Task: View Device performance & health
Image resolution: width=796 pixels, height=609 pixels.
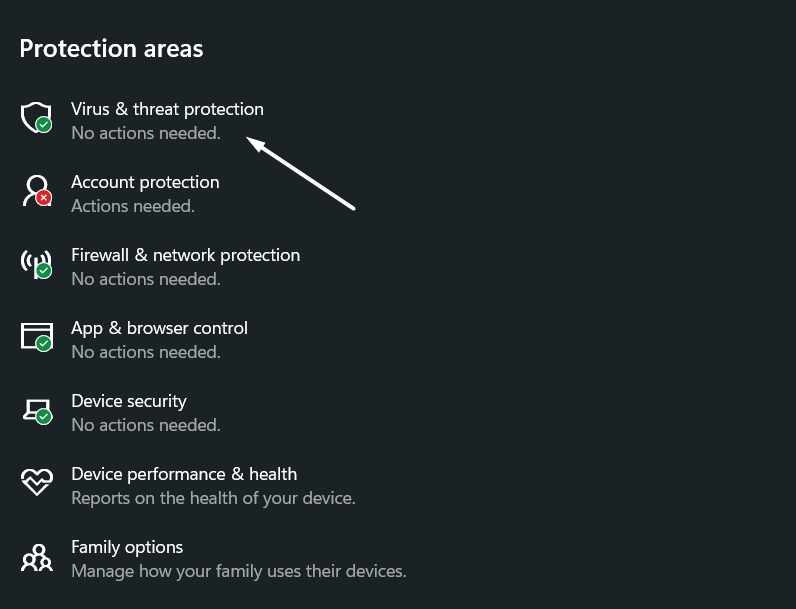Action: pos(184,474)
